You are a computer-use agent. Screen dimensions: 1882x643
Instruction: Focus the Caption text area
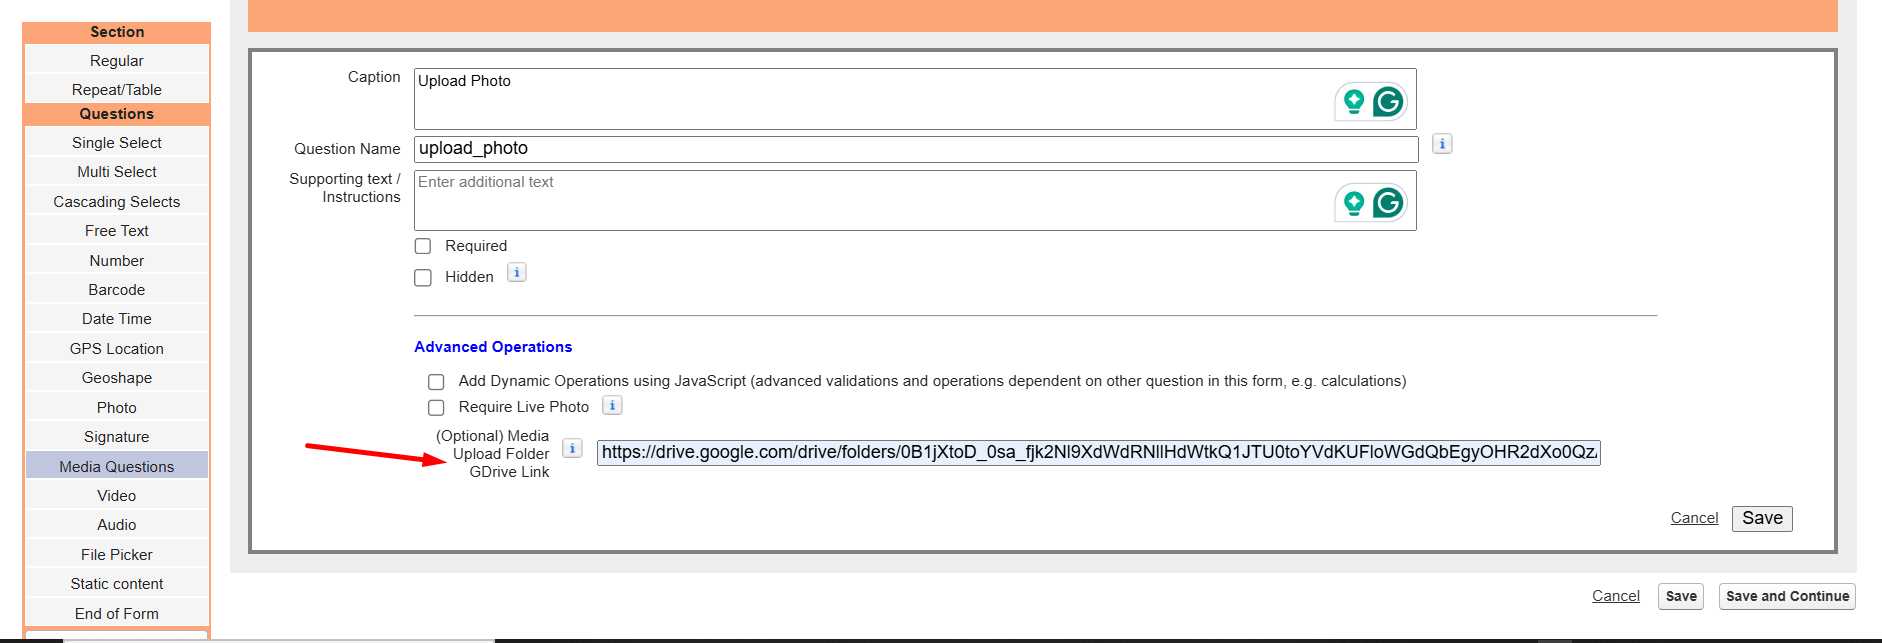point(915,99)
